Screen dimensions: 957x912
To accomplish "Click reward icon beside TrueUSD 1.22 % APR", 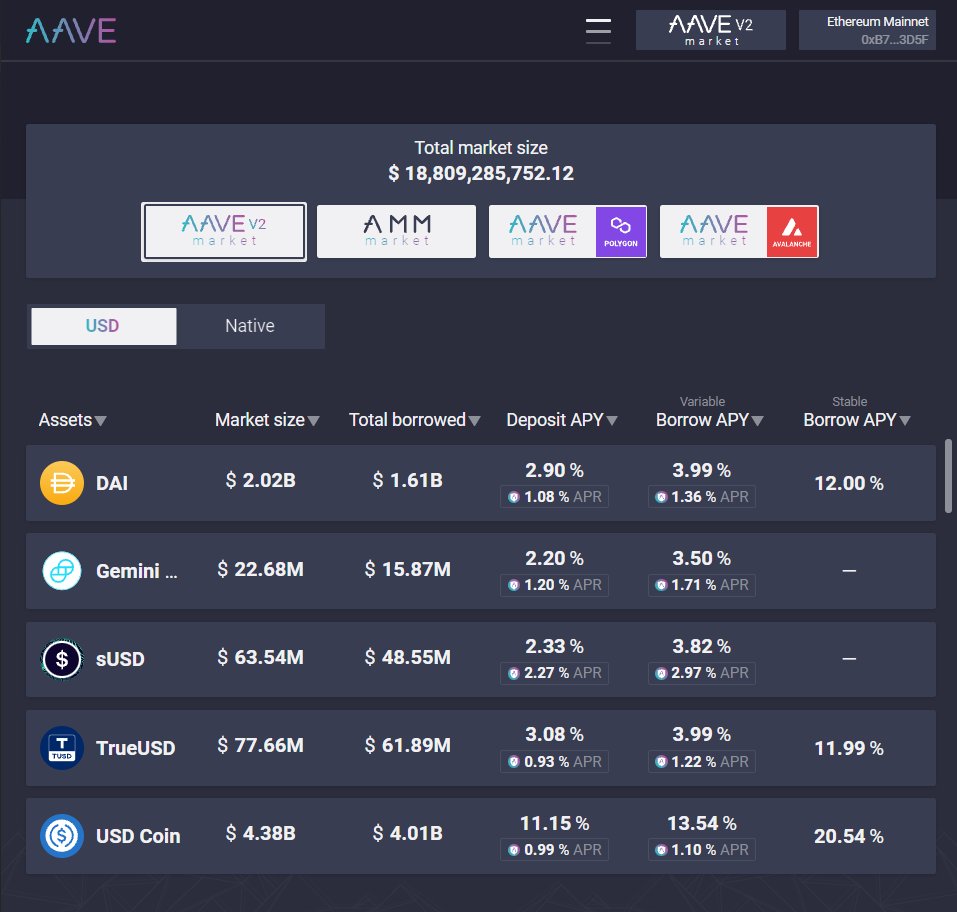I will [x=661, y=761].
